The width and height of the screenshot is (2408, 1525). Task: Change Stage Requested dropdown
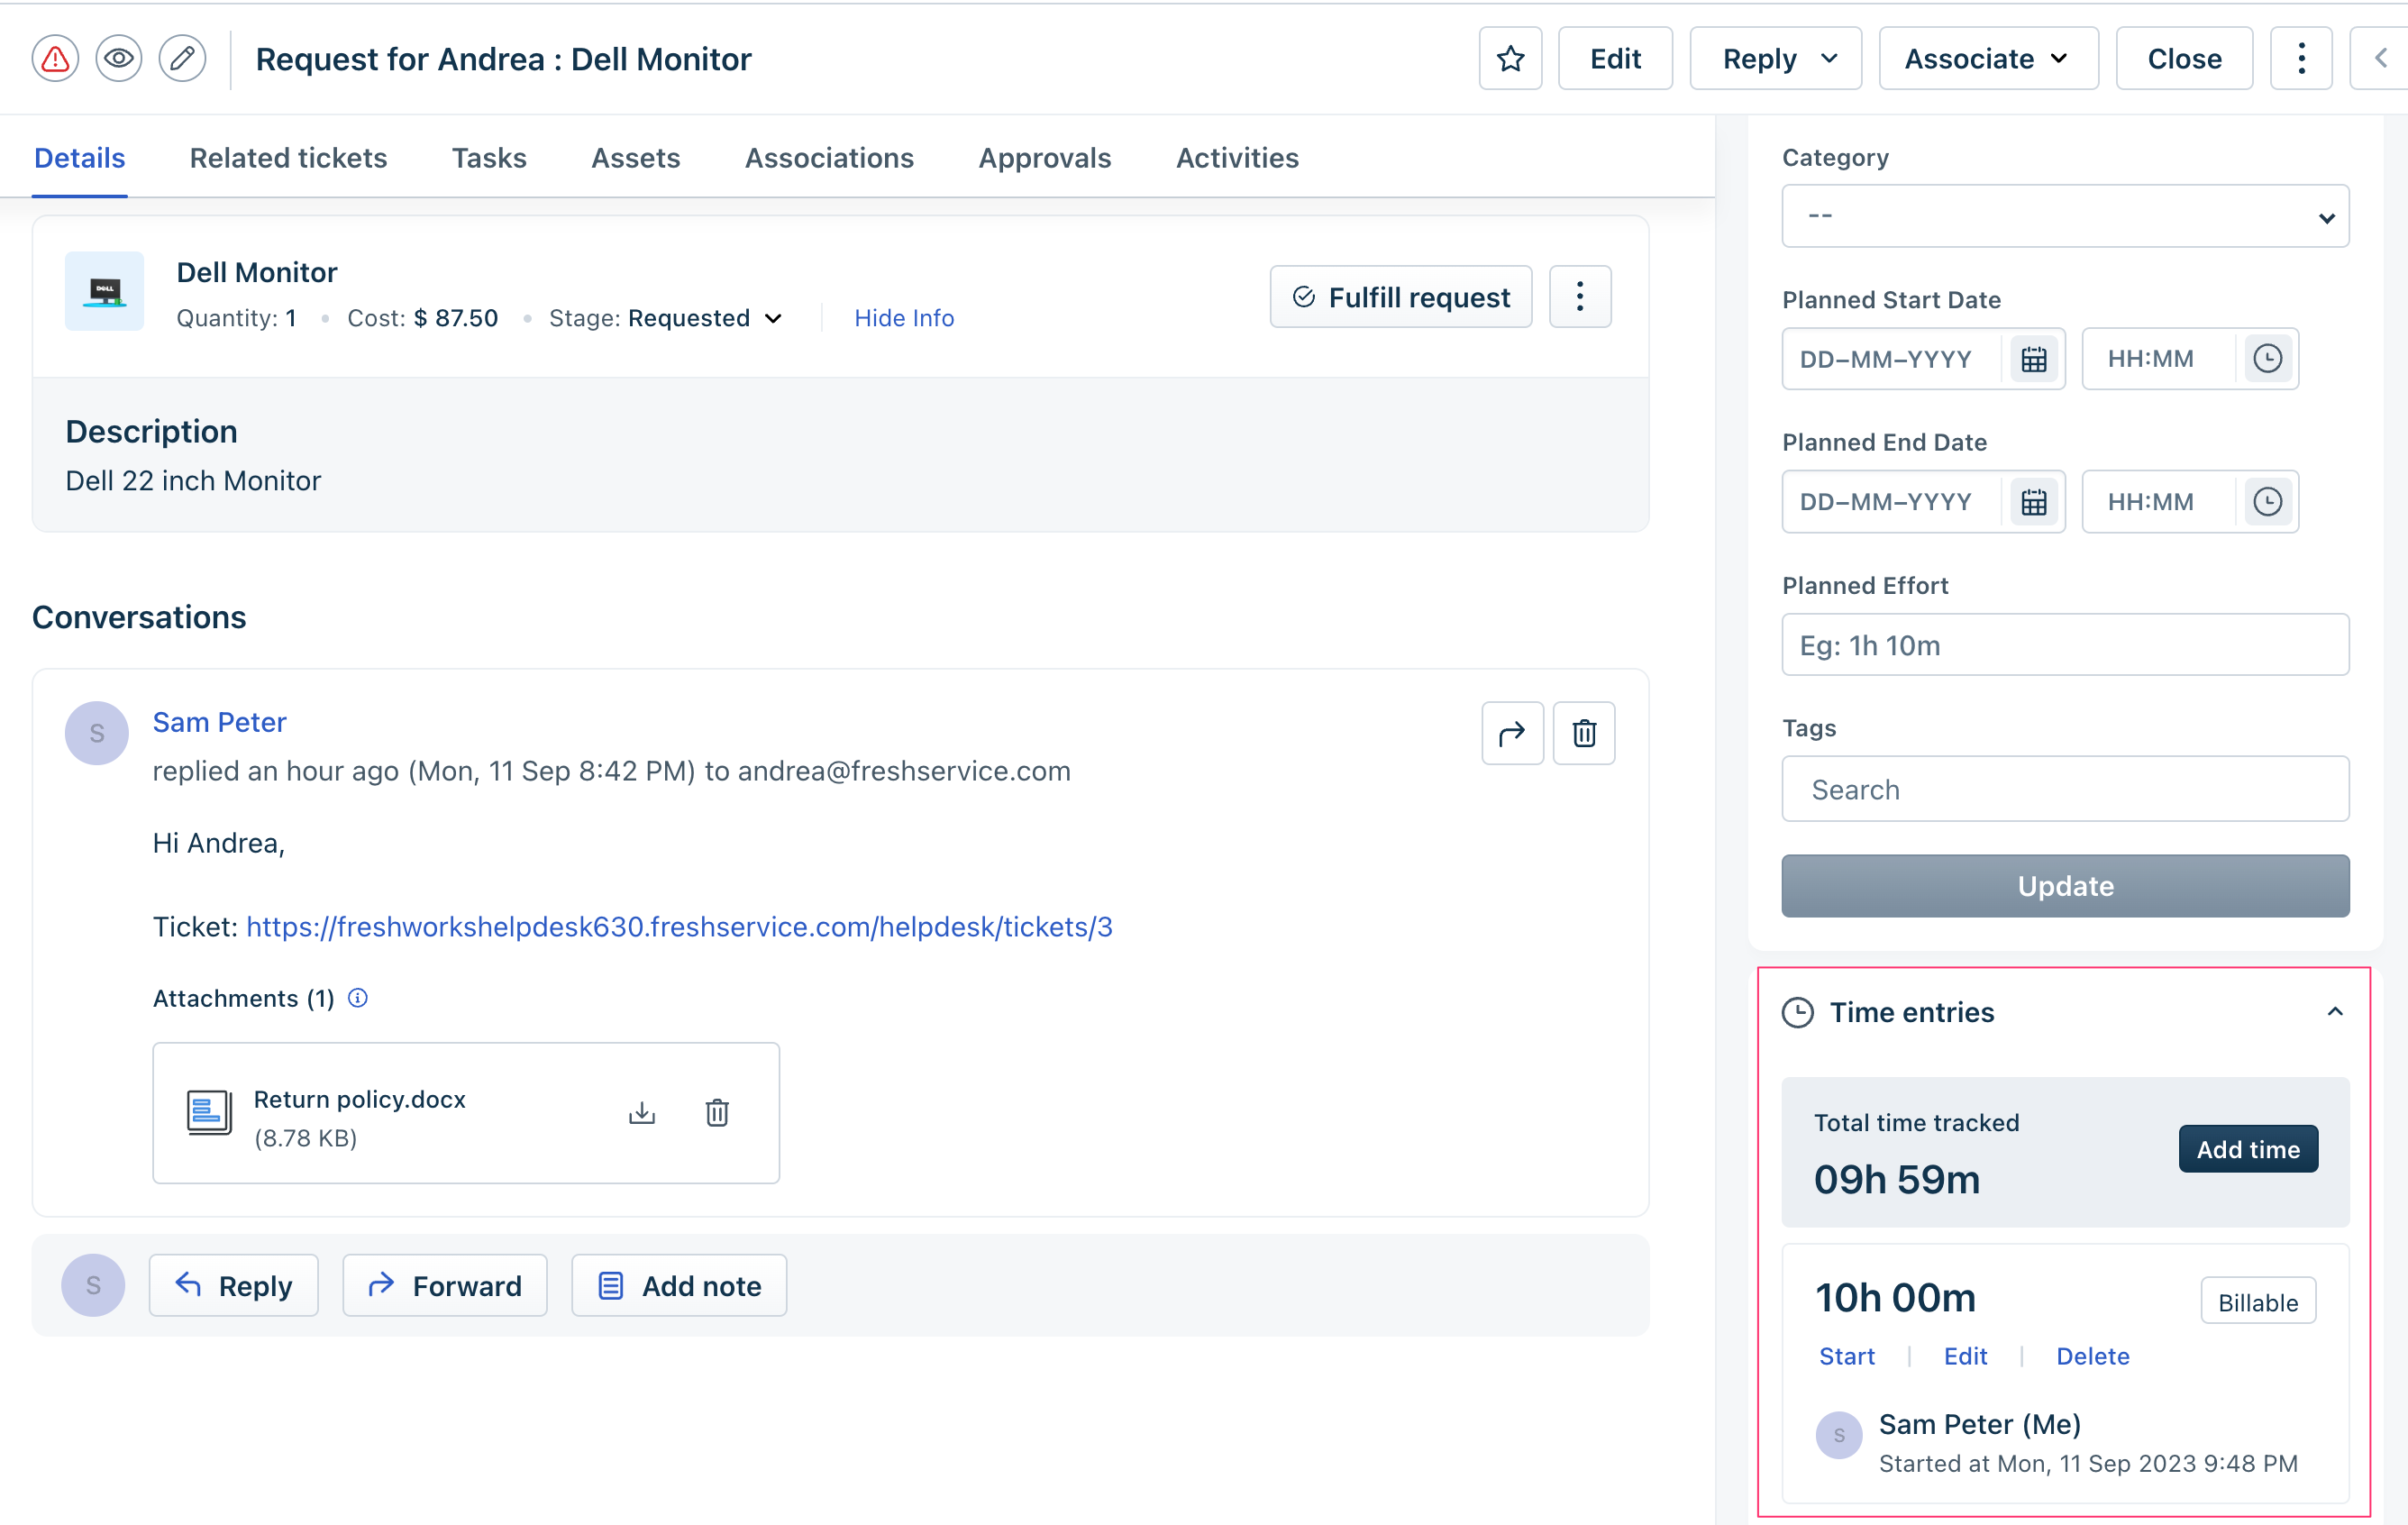coord(705,318)
